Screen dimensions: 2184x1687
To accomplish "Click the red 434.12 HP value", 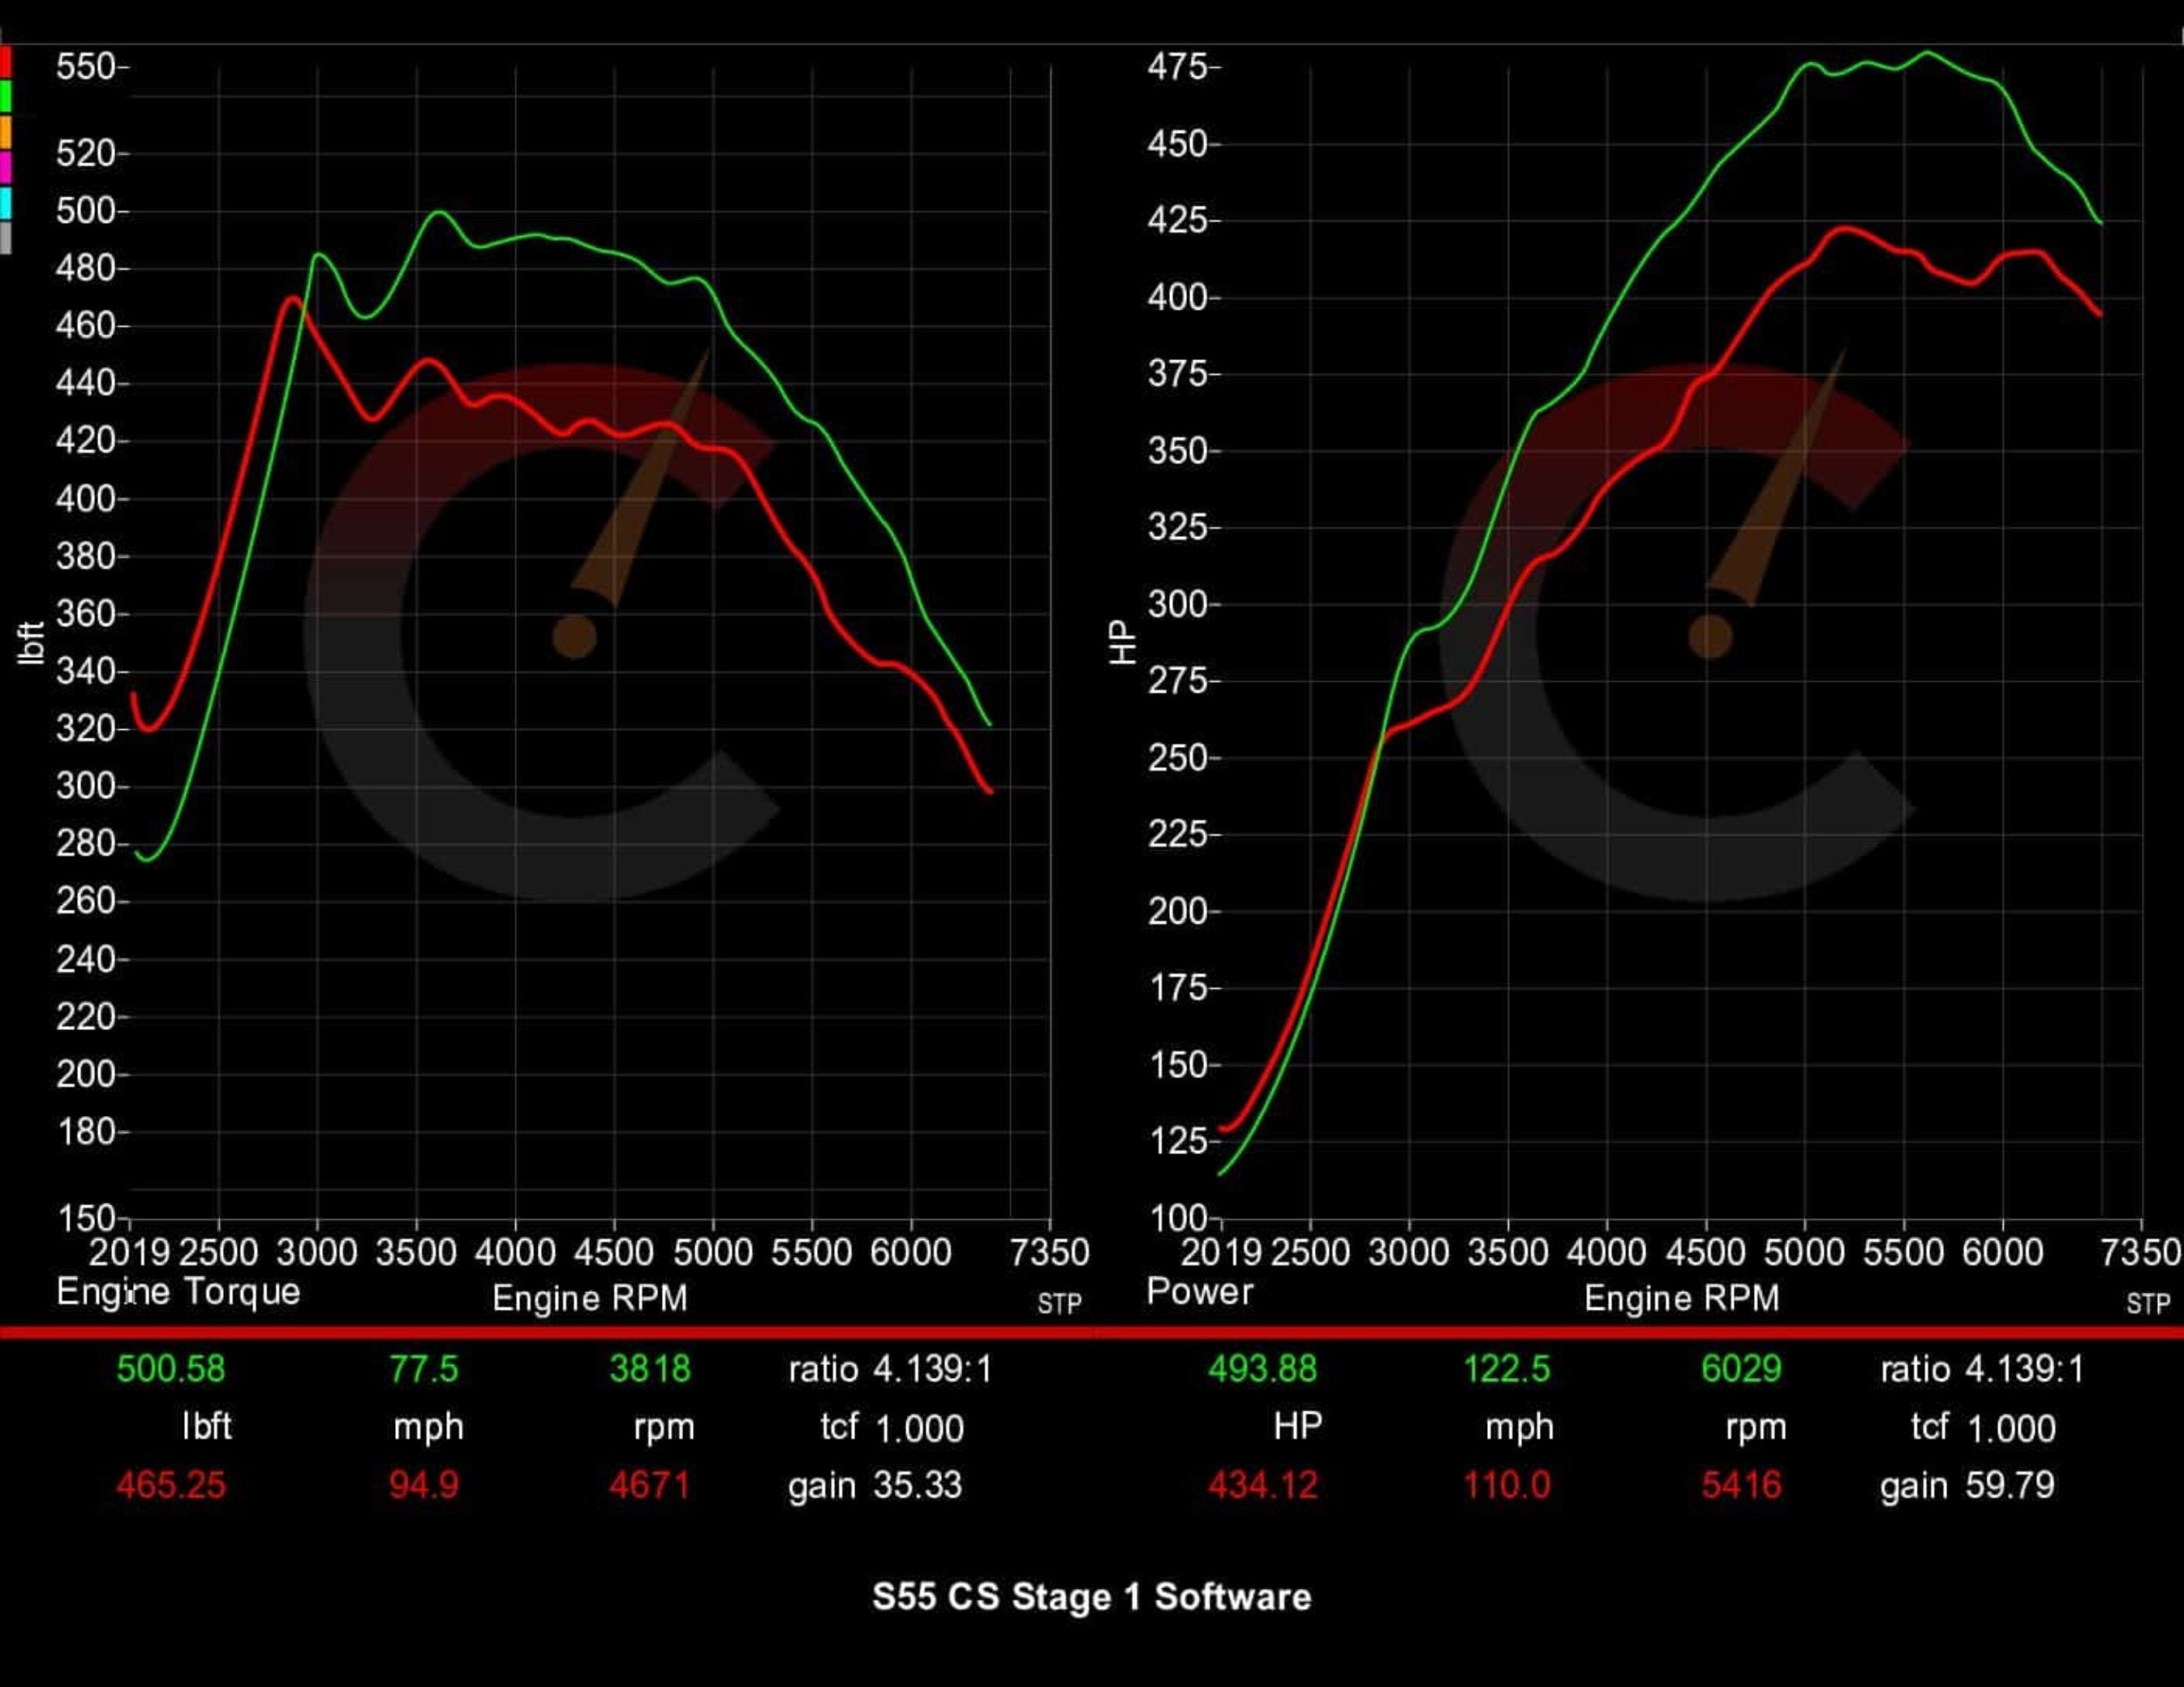I will pyautogui.click(x=1262, y=1485).
